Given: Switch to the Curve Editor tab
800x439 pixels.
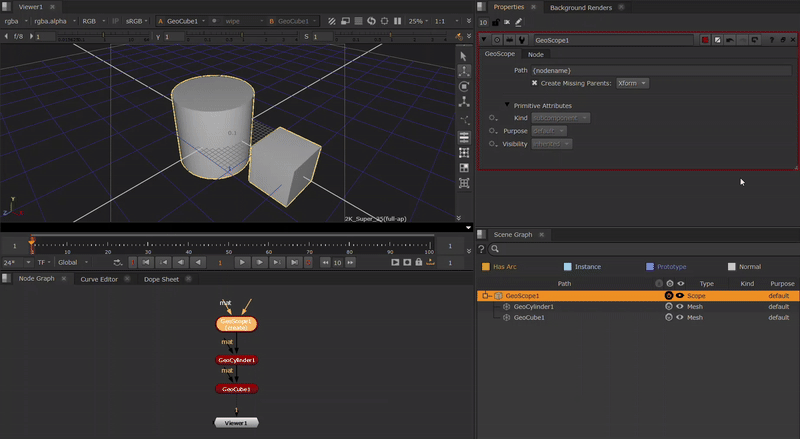Looking at the screenshot, I should (99, 279).
